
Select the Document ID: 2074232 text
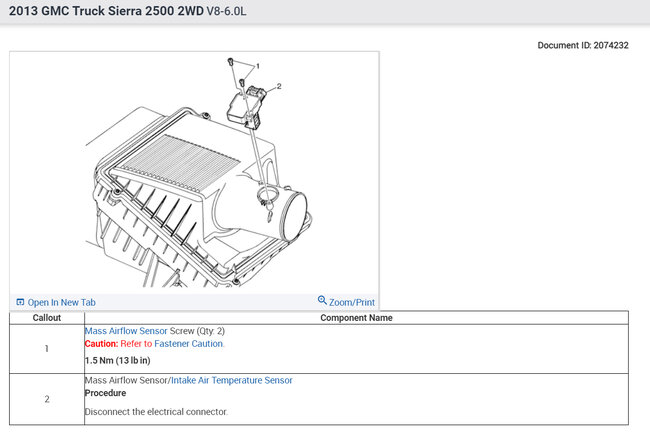(583, 45)
